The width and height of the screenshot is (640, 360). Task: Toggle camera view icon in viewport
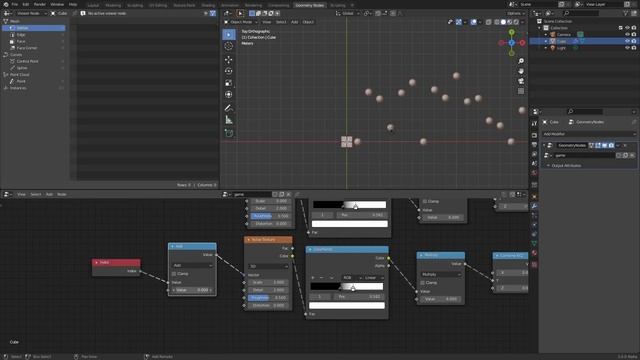coord(521,81)
